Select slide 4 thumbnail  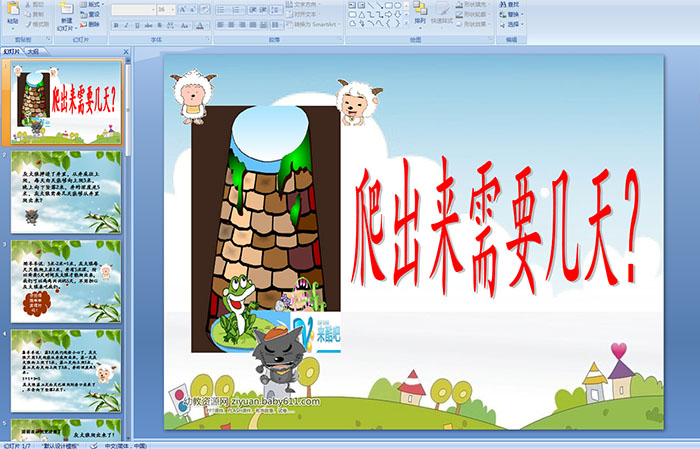coord(66,370)
